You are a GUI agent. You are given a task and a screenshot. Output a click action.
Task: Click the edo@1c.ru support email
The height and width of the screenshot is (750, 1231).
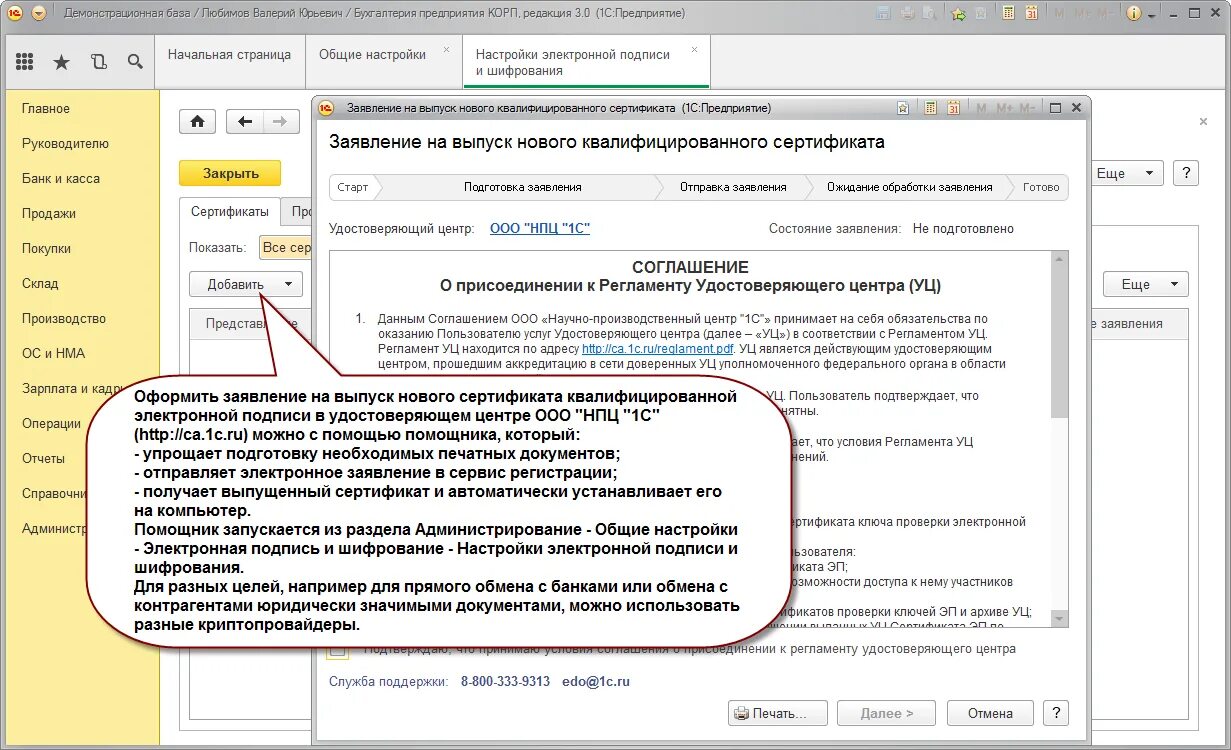tap(595, 681)
